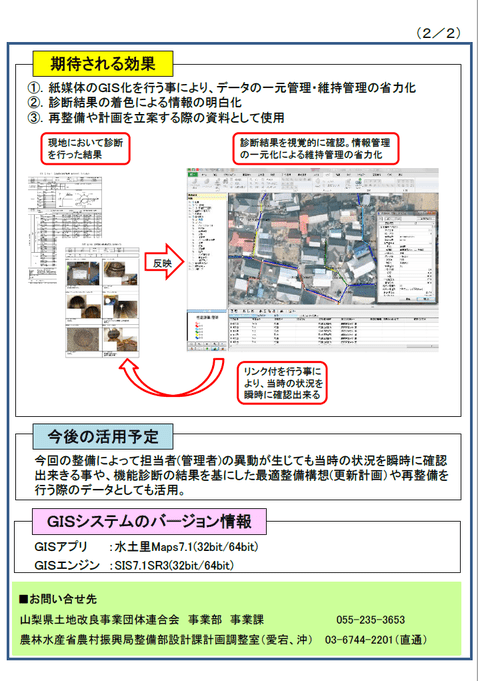
Task: Click the curved red return arrow
Action: 171,377
